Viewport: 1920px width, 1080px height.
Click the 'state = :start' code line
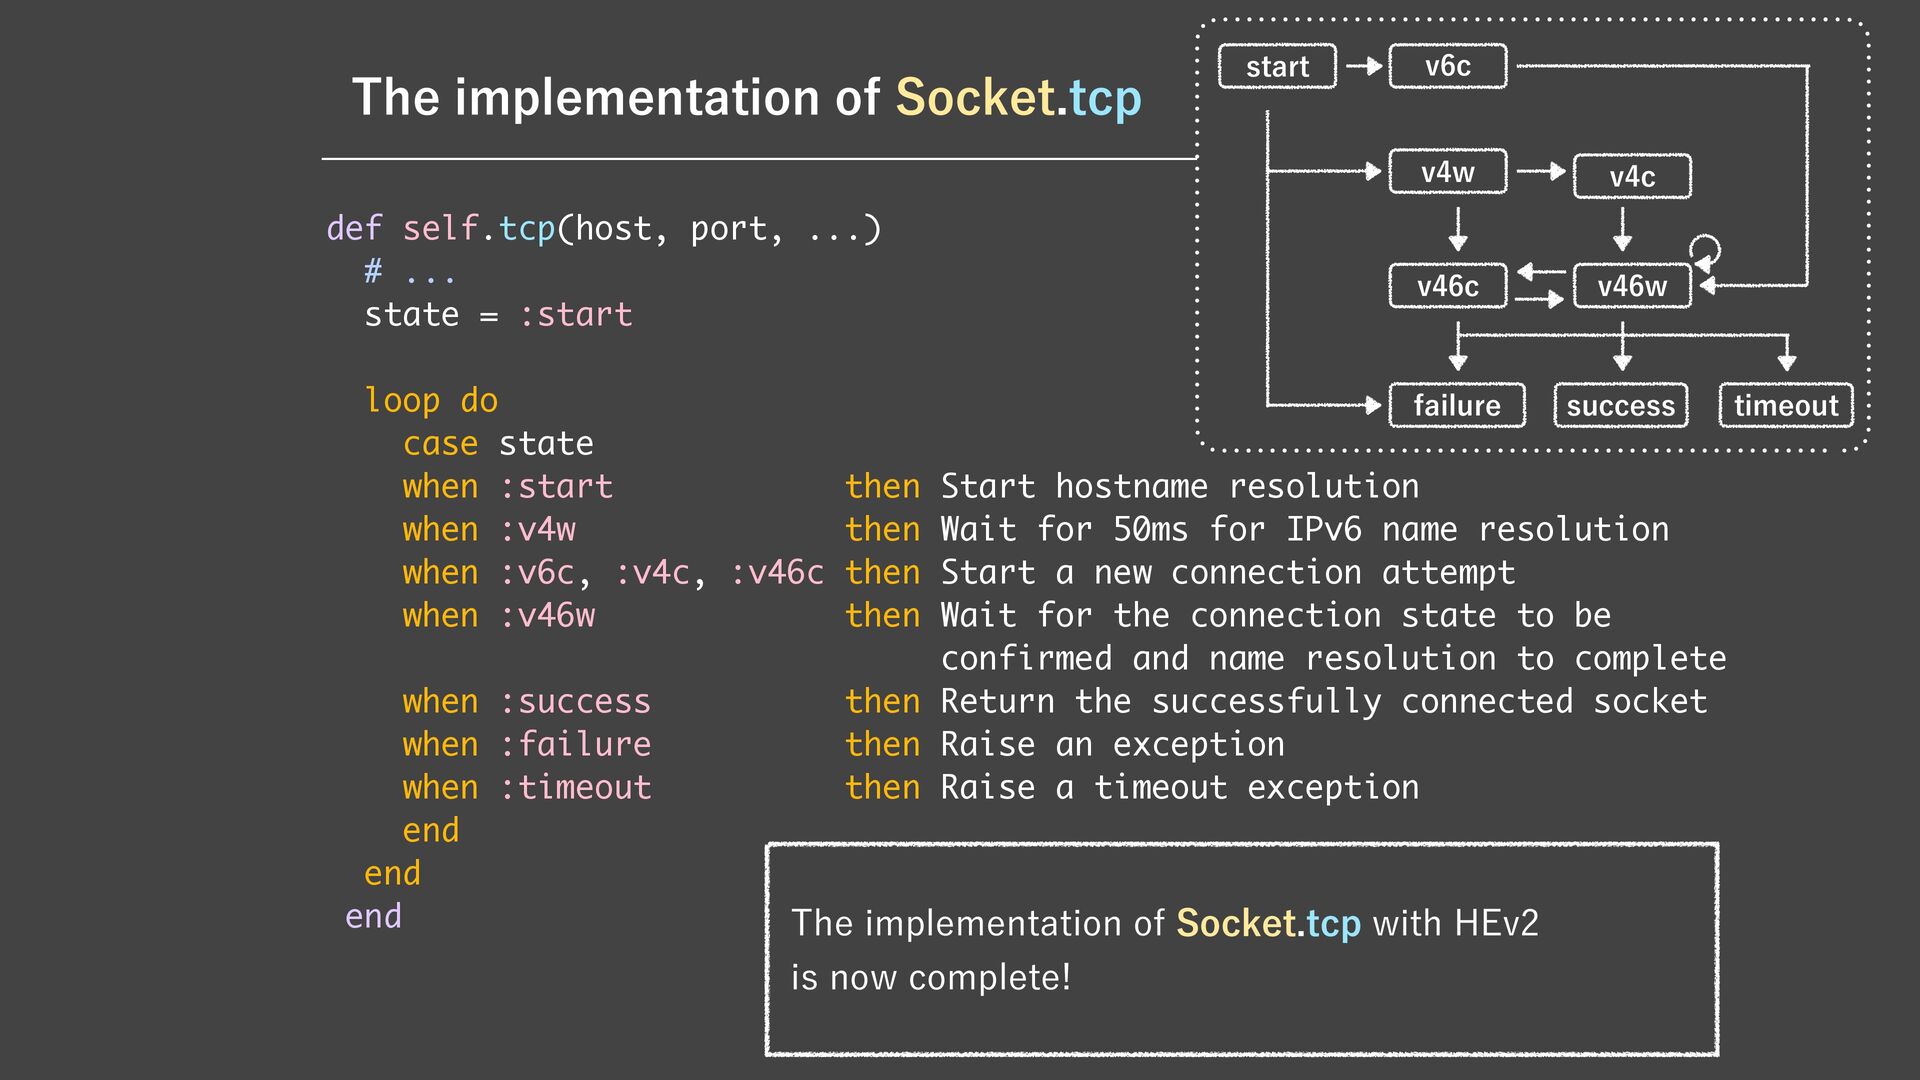coord(498,315)
